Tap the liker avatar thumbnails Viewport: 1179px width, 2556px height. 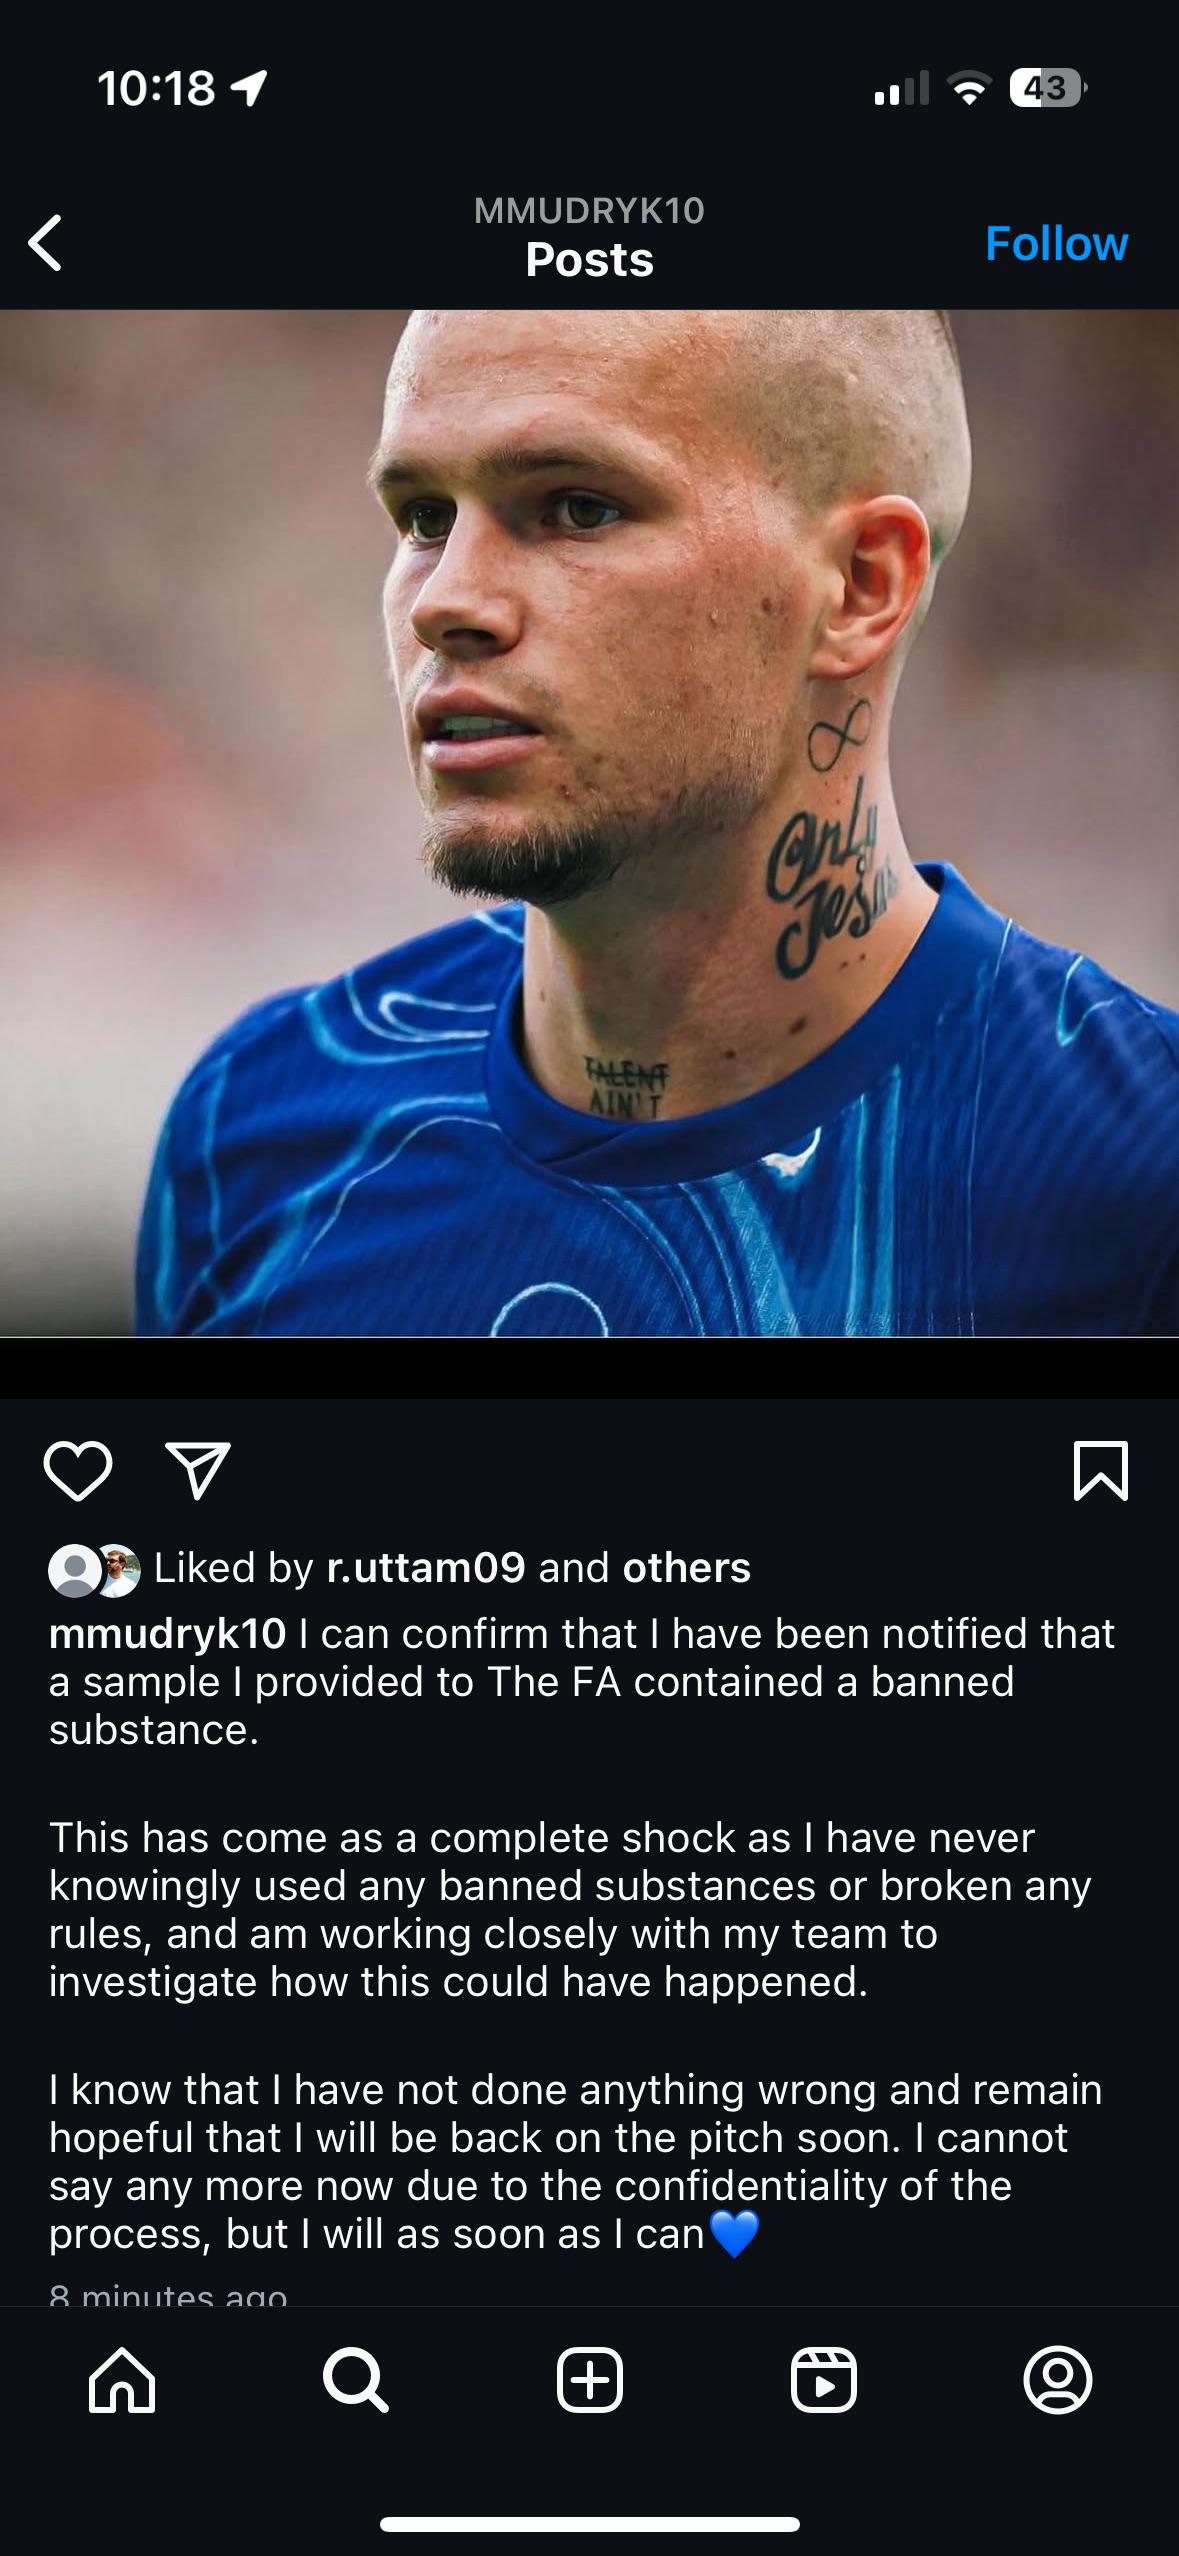(x=95, y=1570)
